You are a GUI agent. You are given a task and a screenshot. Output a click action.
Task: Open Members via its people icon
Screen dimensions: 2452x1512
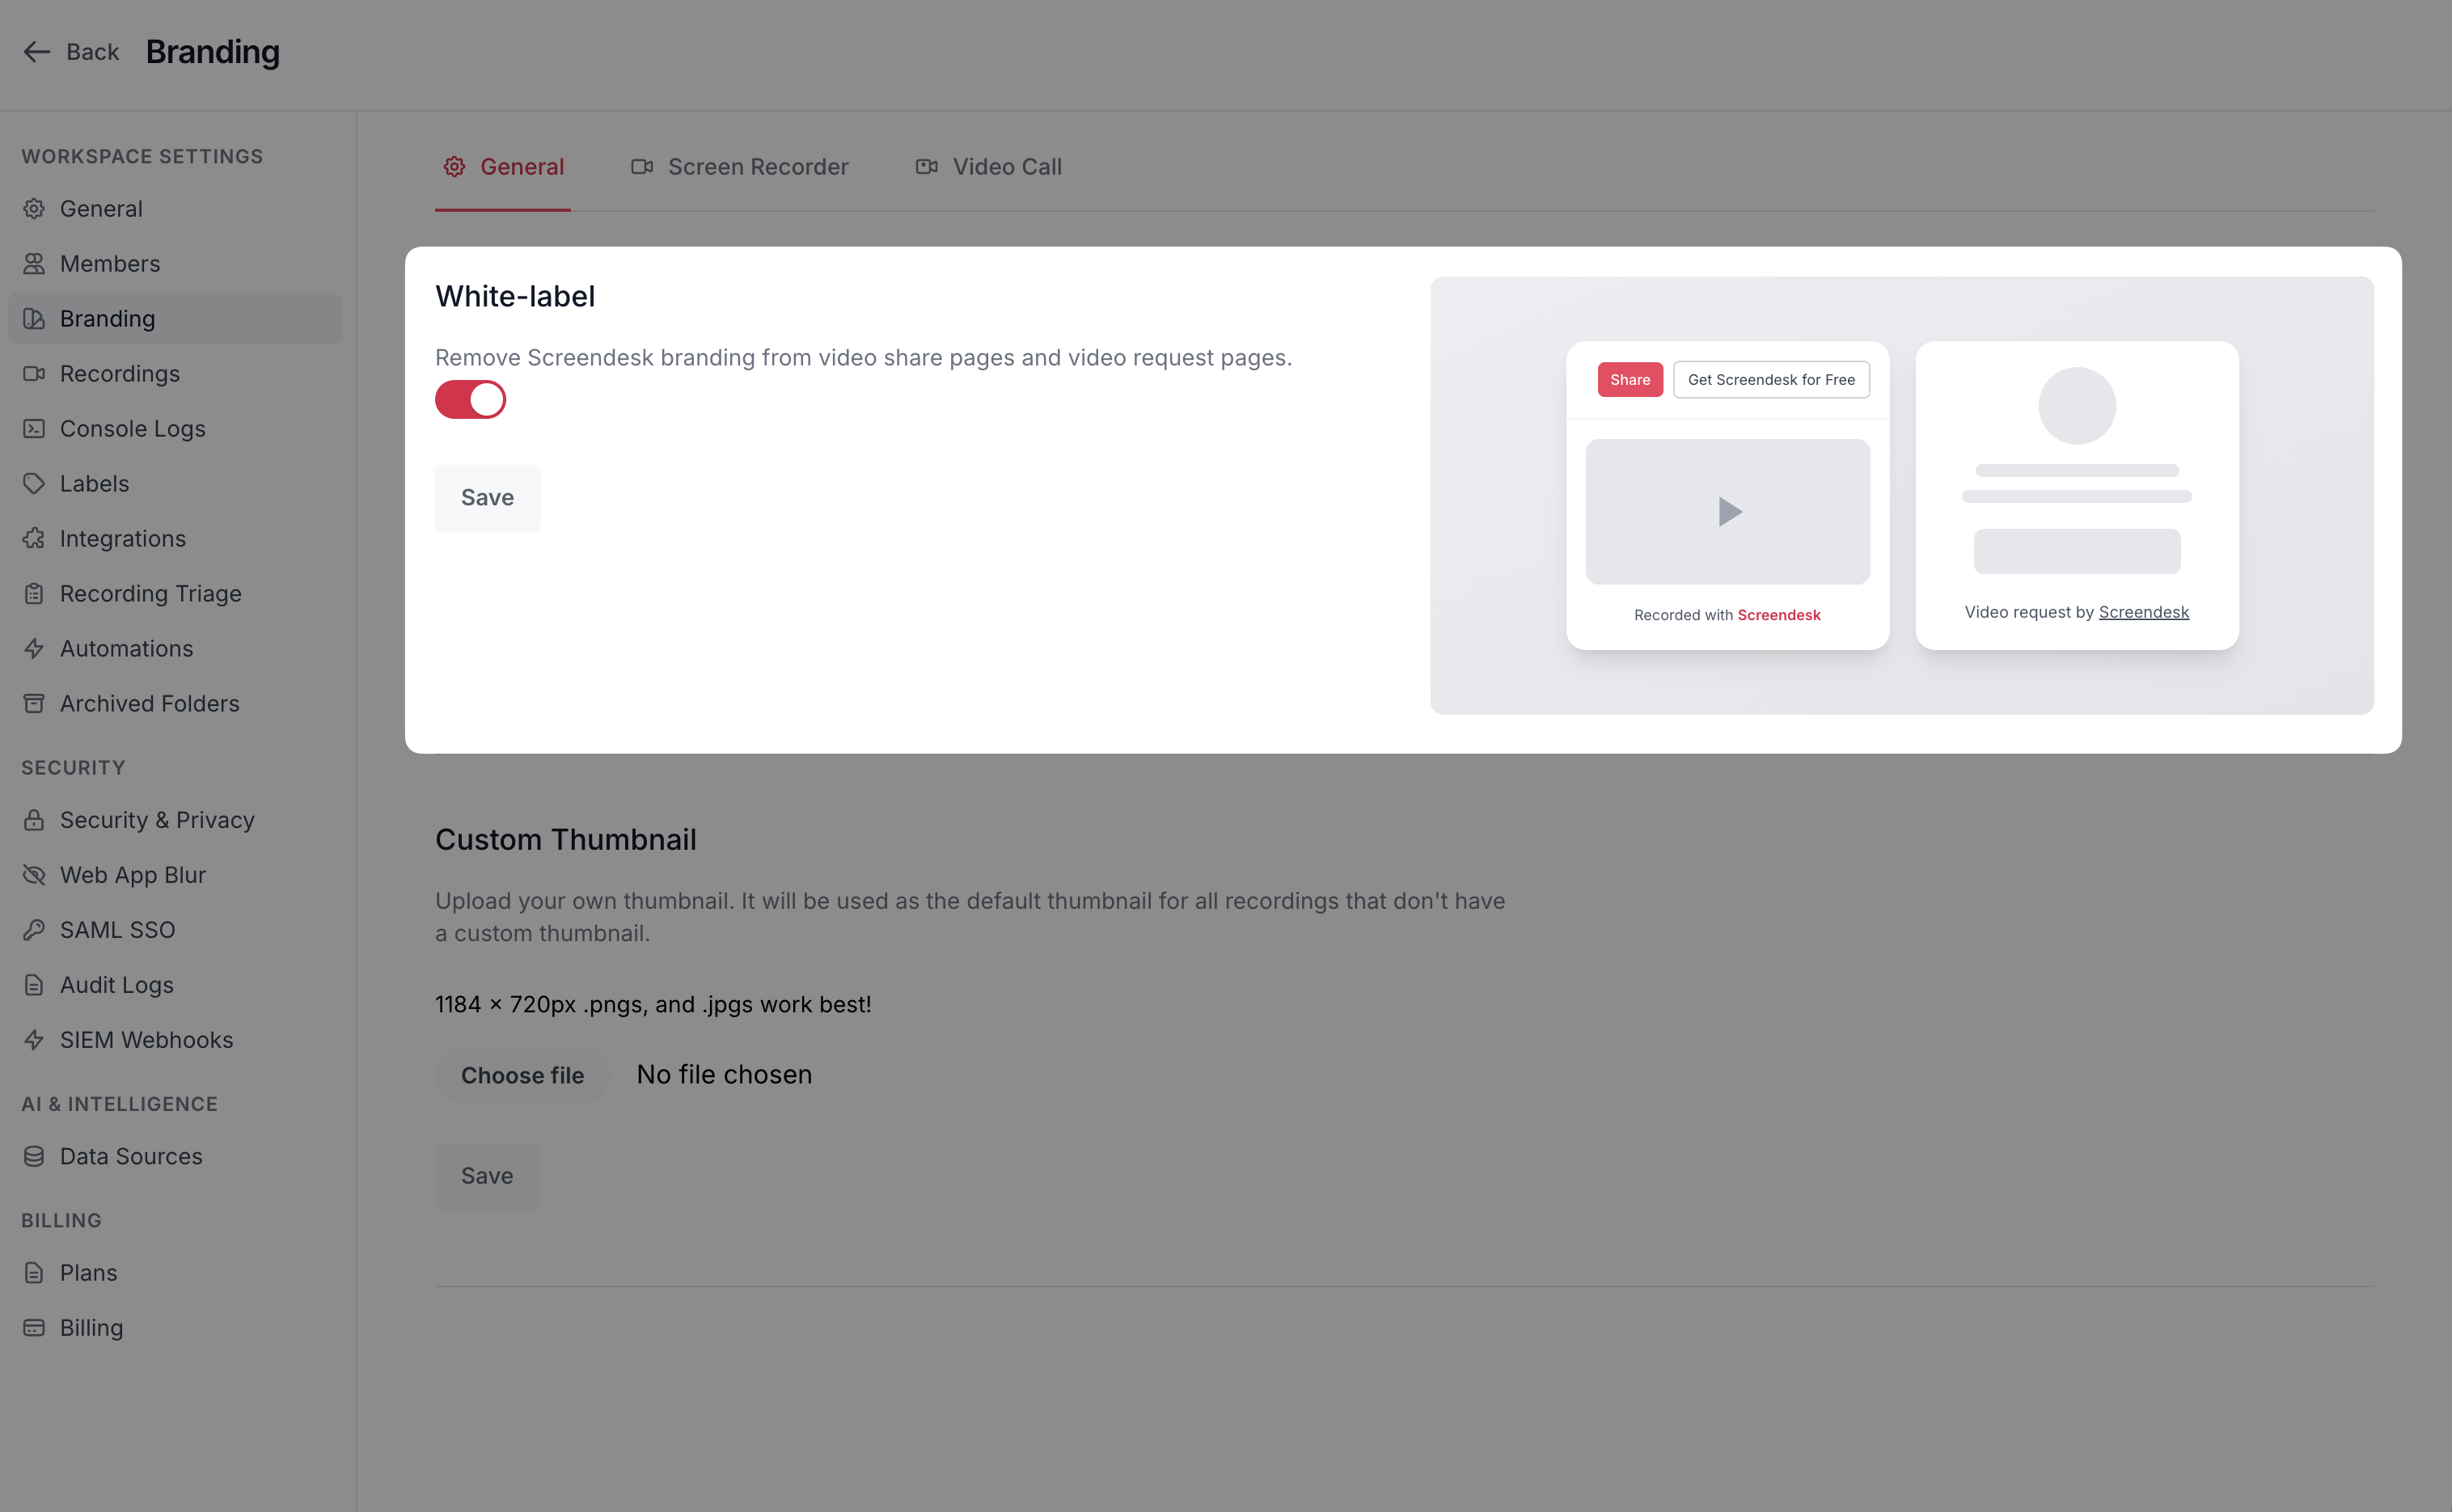[34, 264]
